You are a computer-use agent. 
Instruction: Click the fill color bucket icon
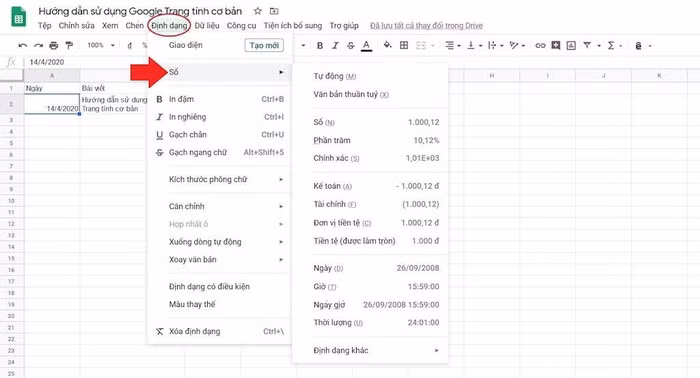click(388, 45)
